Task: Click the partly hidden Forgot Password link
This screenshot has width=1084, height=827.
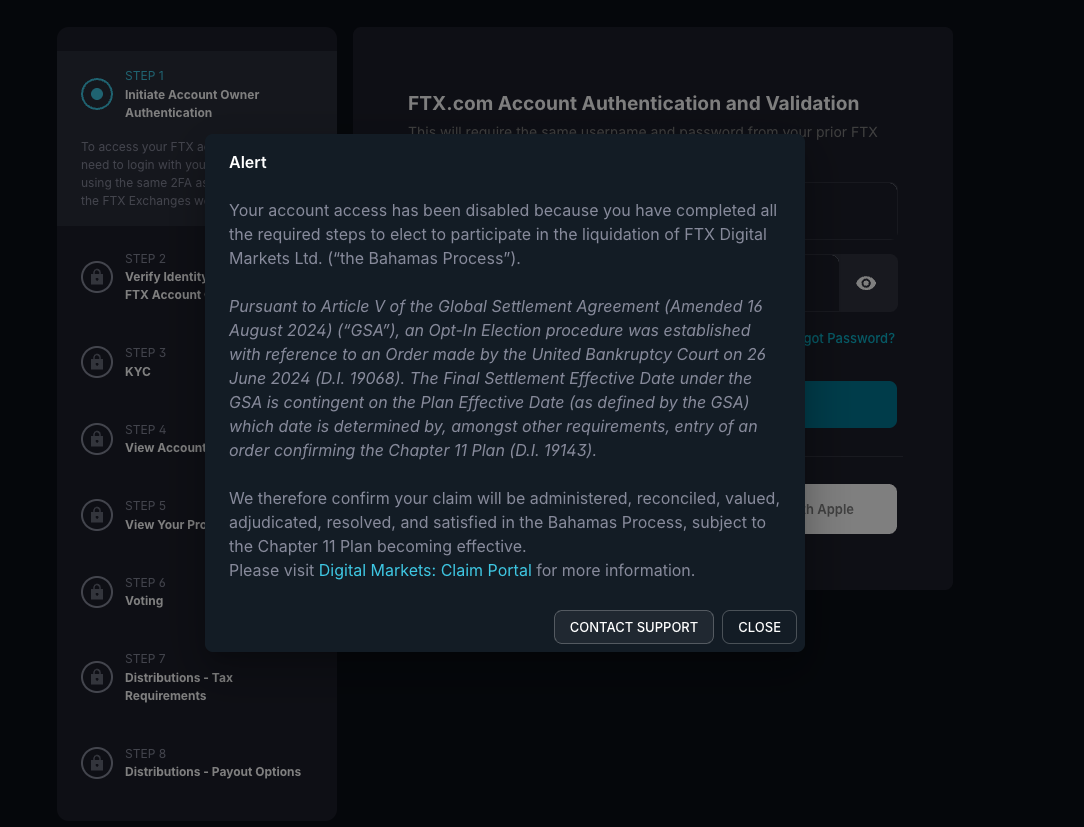Action: point(850,338)
